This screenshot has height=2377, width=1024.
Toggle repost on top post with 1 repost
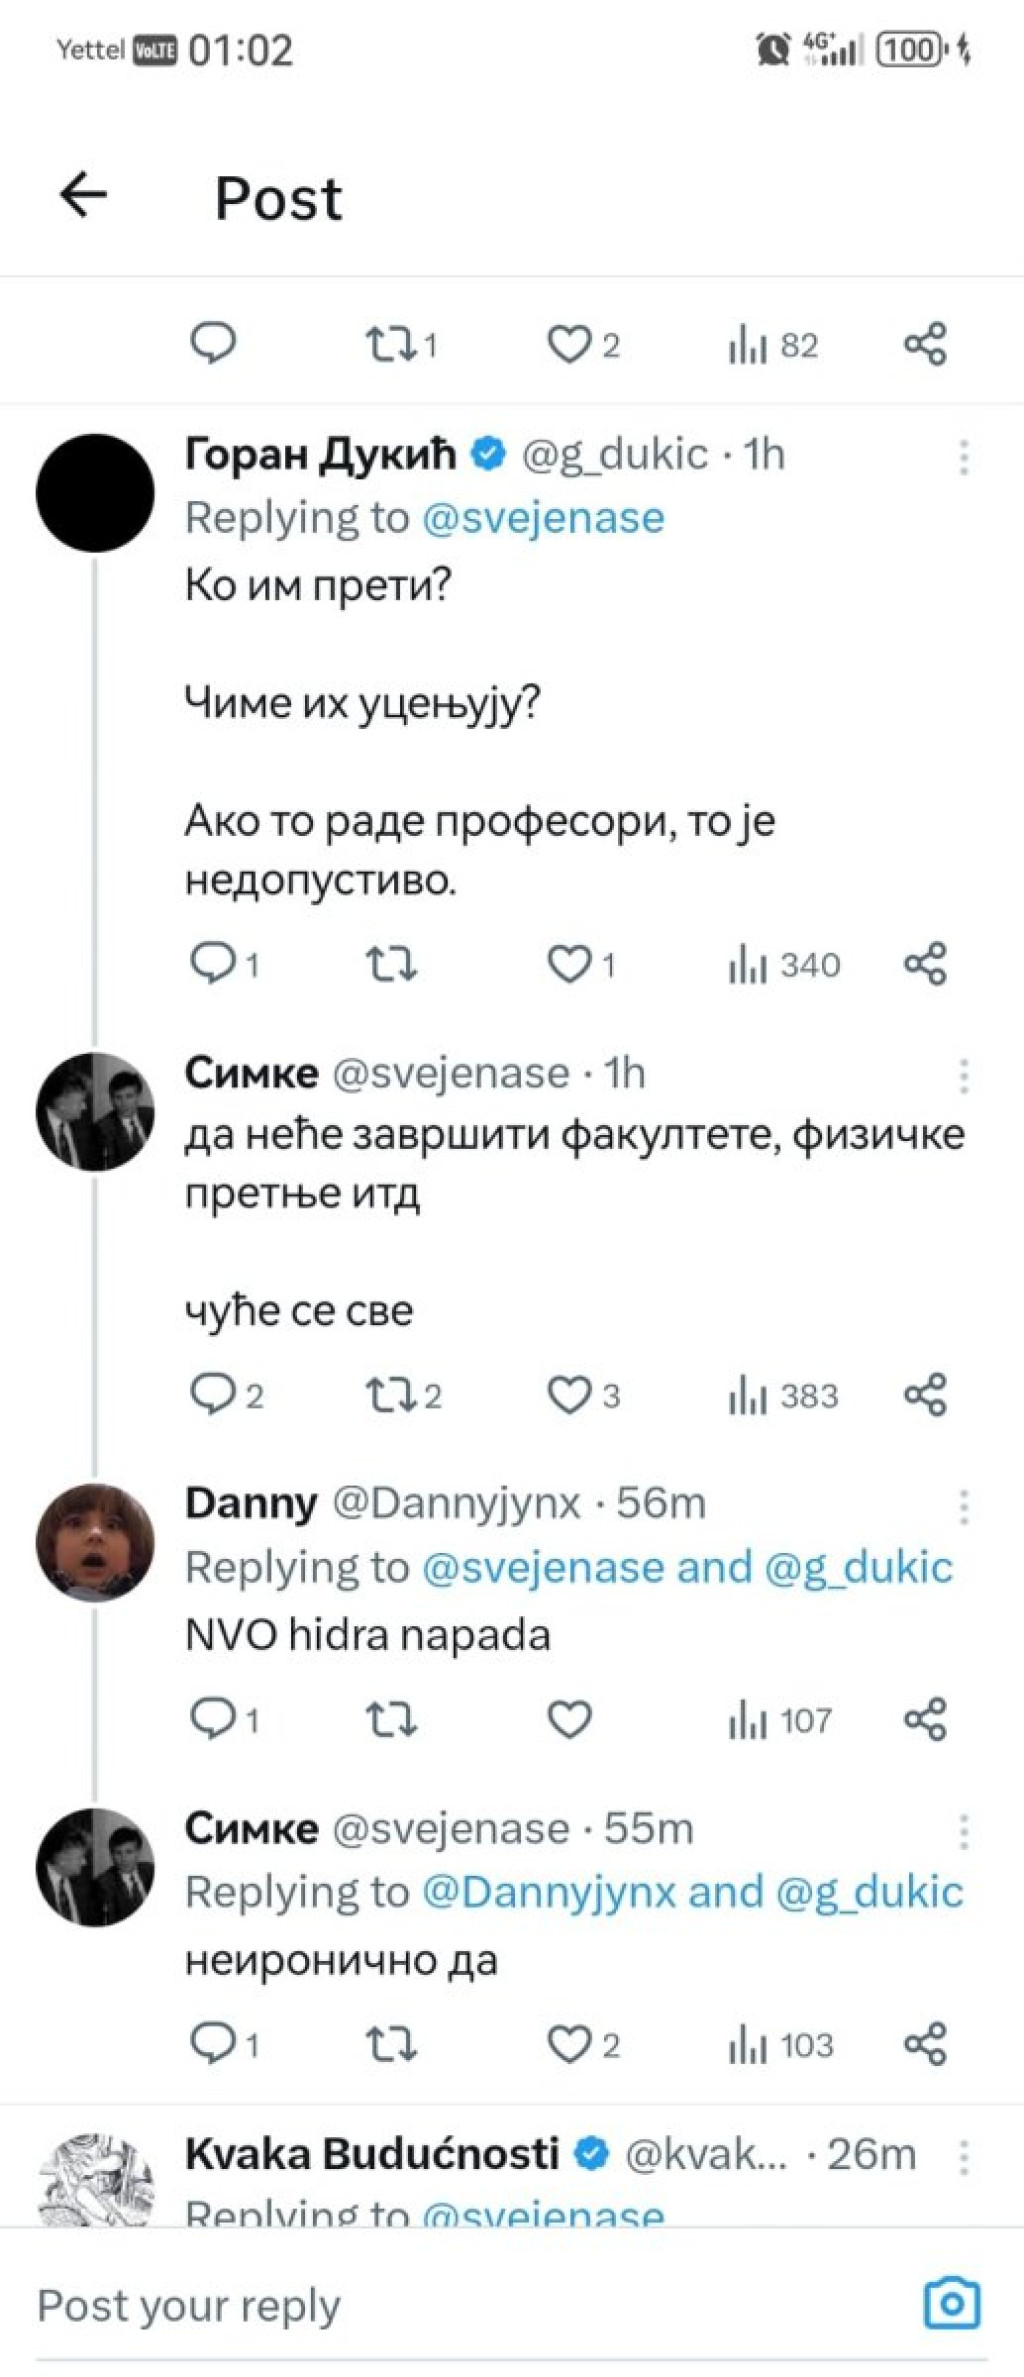401,345
